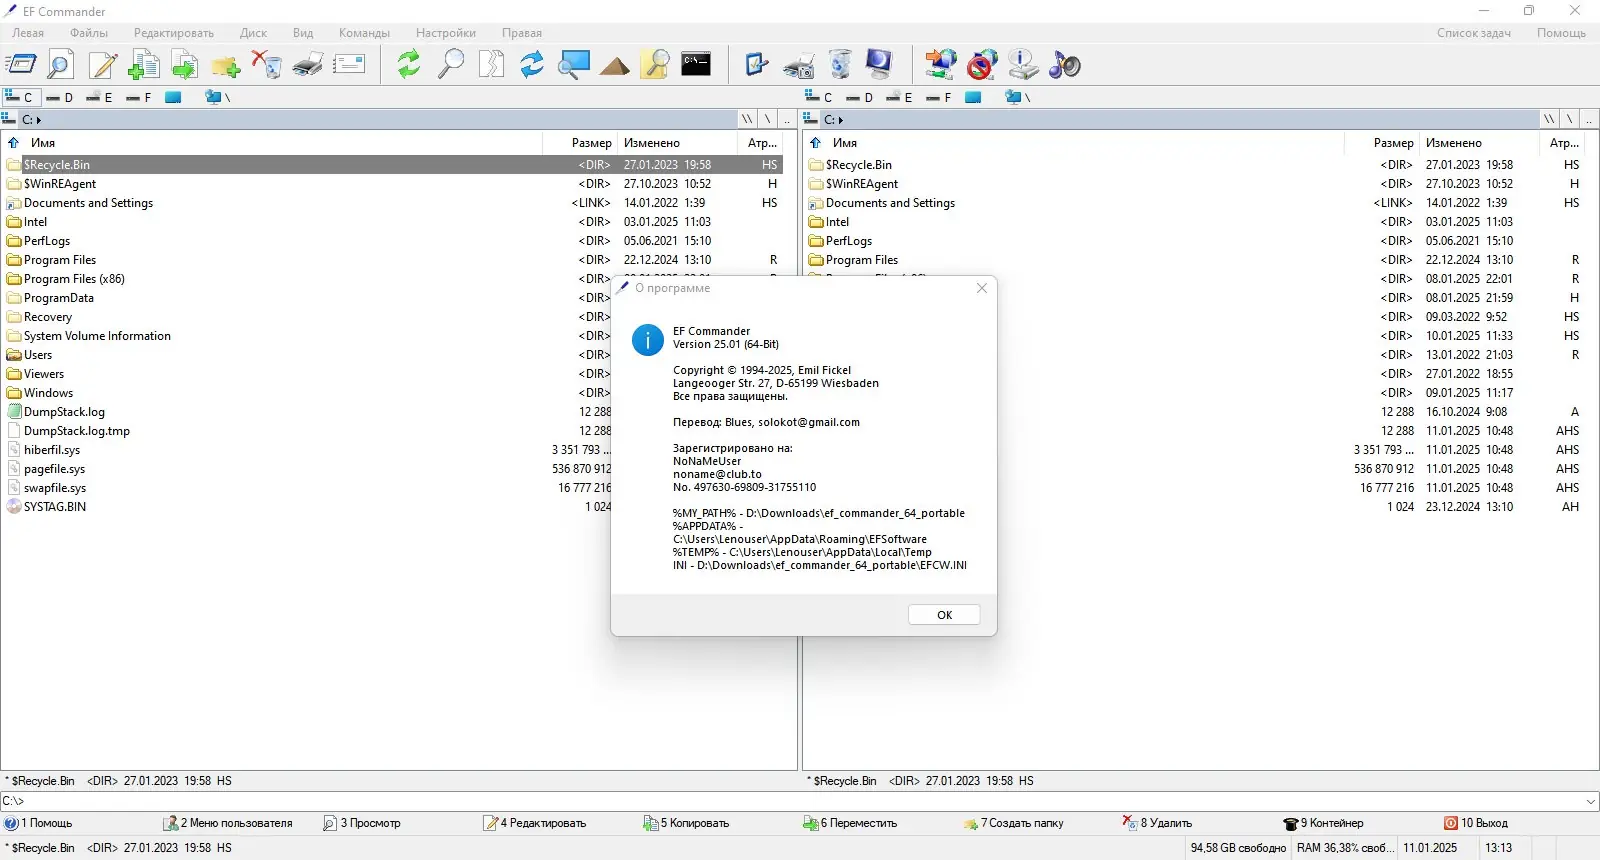The height and width of the screenshot is (860, 1600).
Task: Select drive D in left panel
Action: tap(60, 97)
